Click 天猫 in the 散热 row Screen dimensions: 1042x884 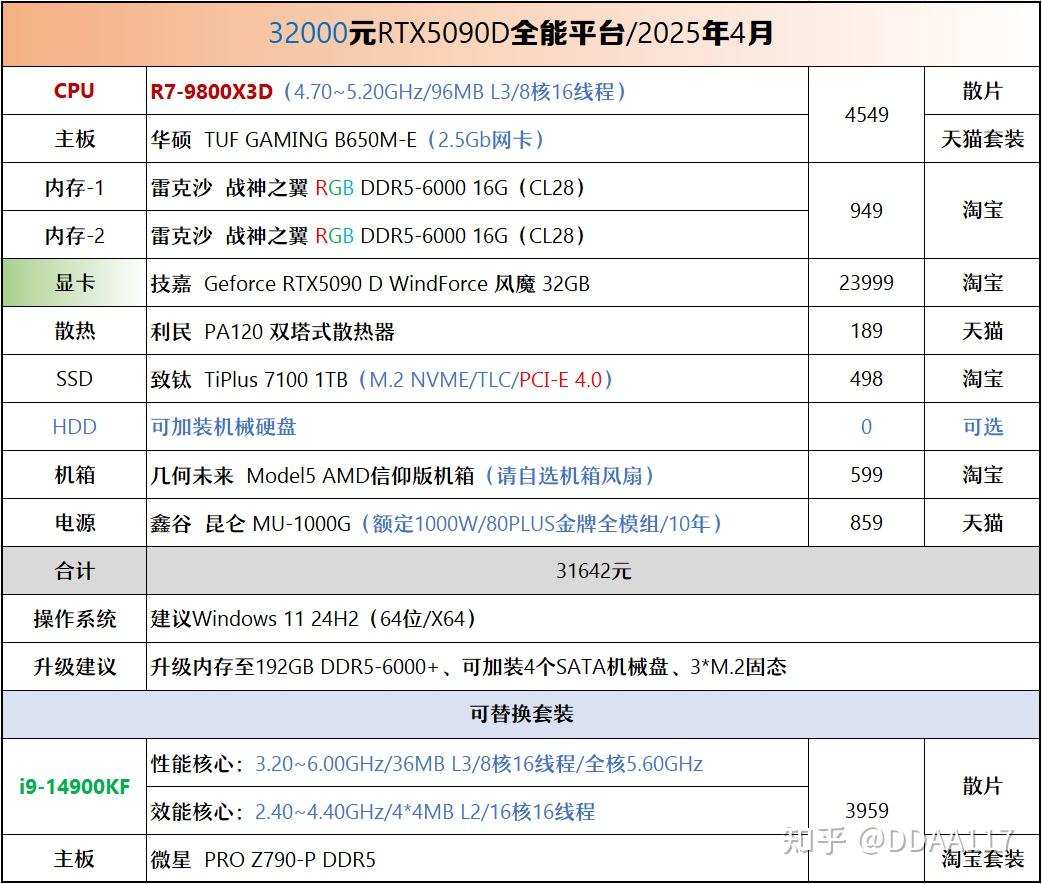point(982,331)
